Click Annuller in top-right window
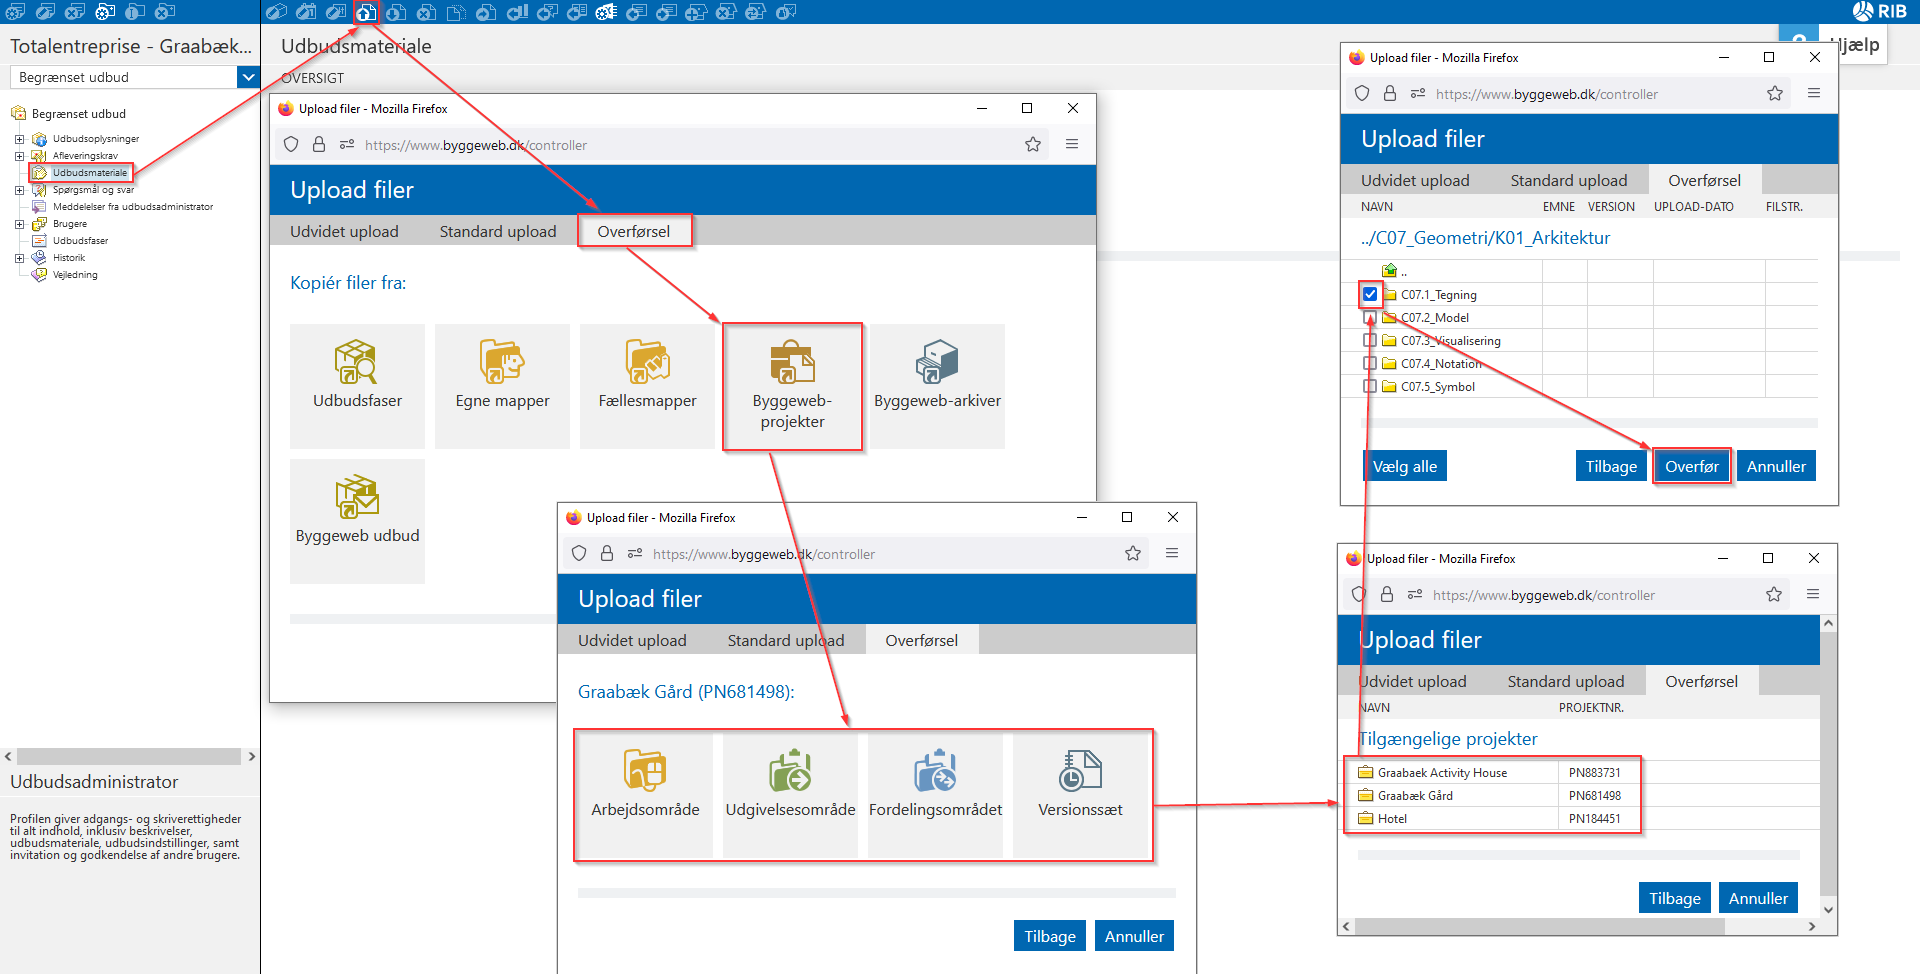The image size is (1920, 974). pyautogui.click(x=1776, y=466)
